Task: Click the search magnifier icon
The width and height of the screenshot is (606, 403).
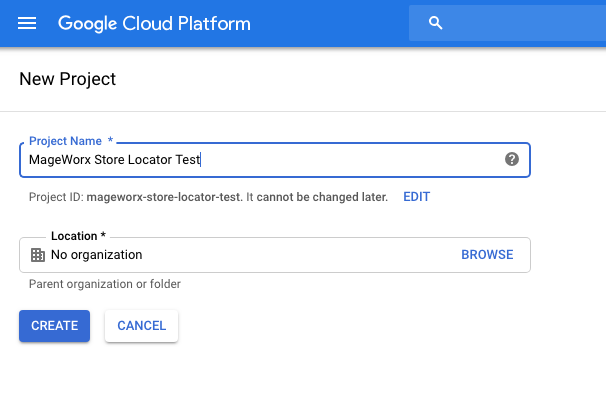Action: coord(436,23)
